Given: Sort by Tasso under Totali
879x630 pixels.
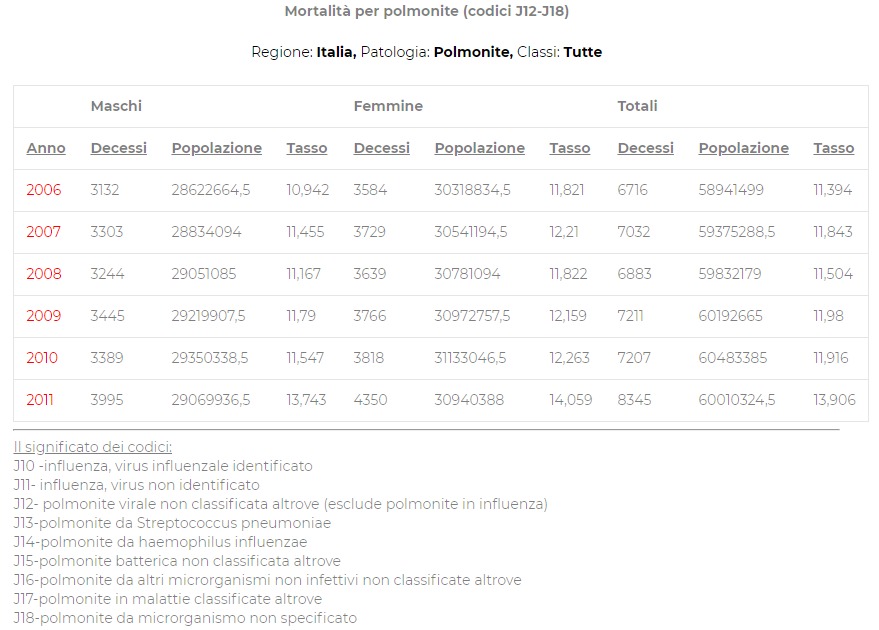Looking at the screenshot, I should [833, 148].
